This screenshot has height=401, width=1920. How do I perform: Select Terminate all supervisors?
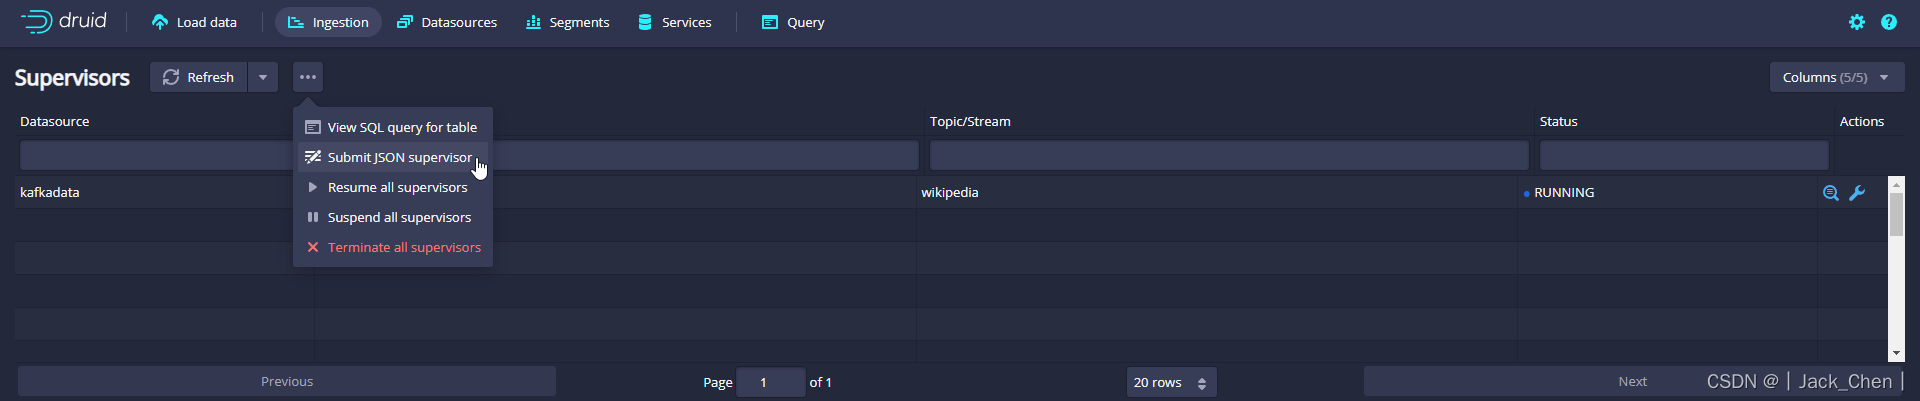(x=392, y=247)
